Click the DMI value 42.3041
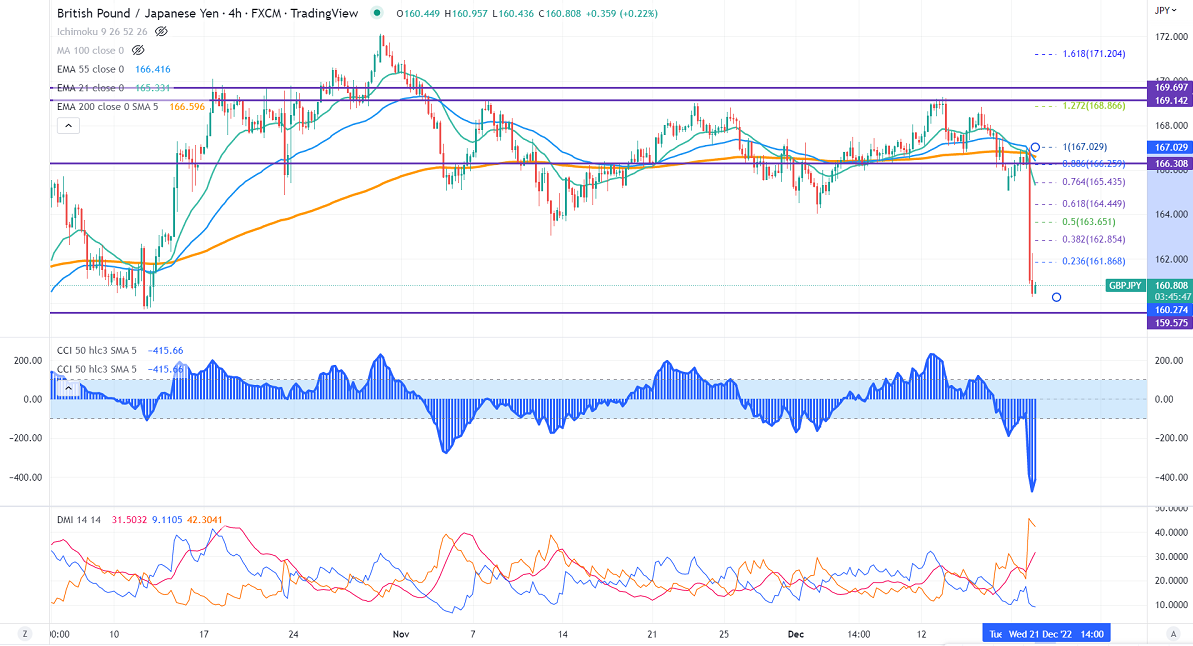This screenshot has width=1193, height=646. pyautogui.click(x=205, y=520)
